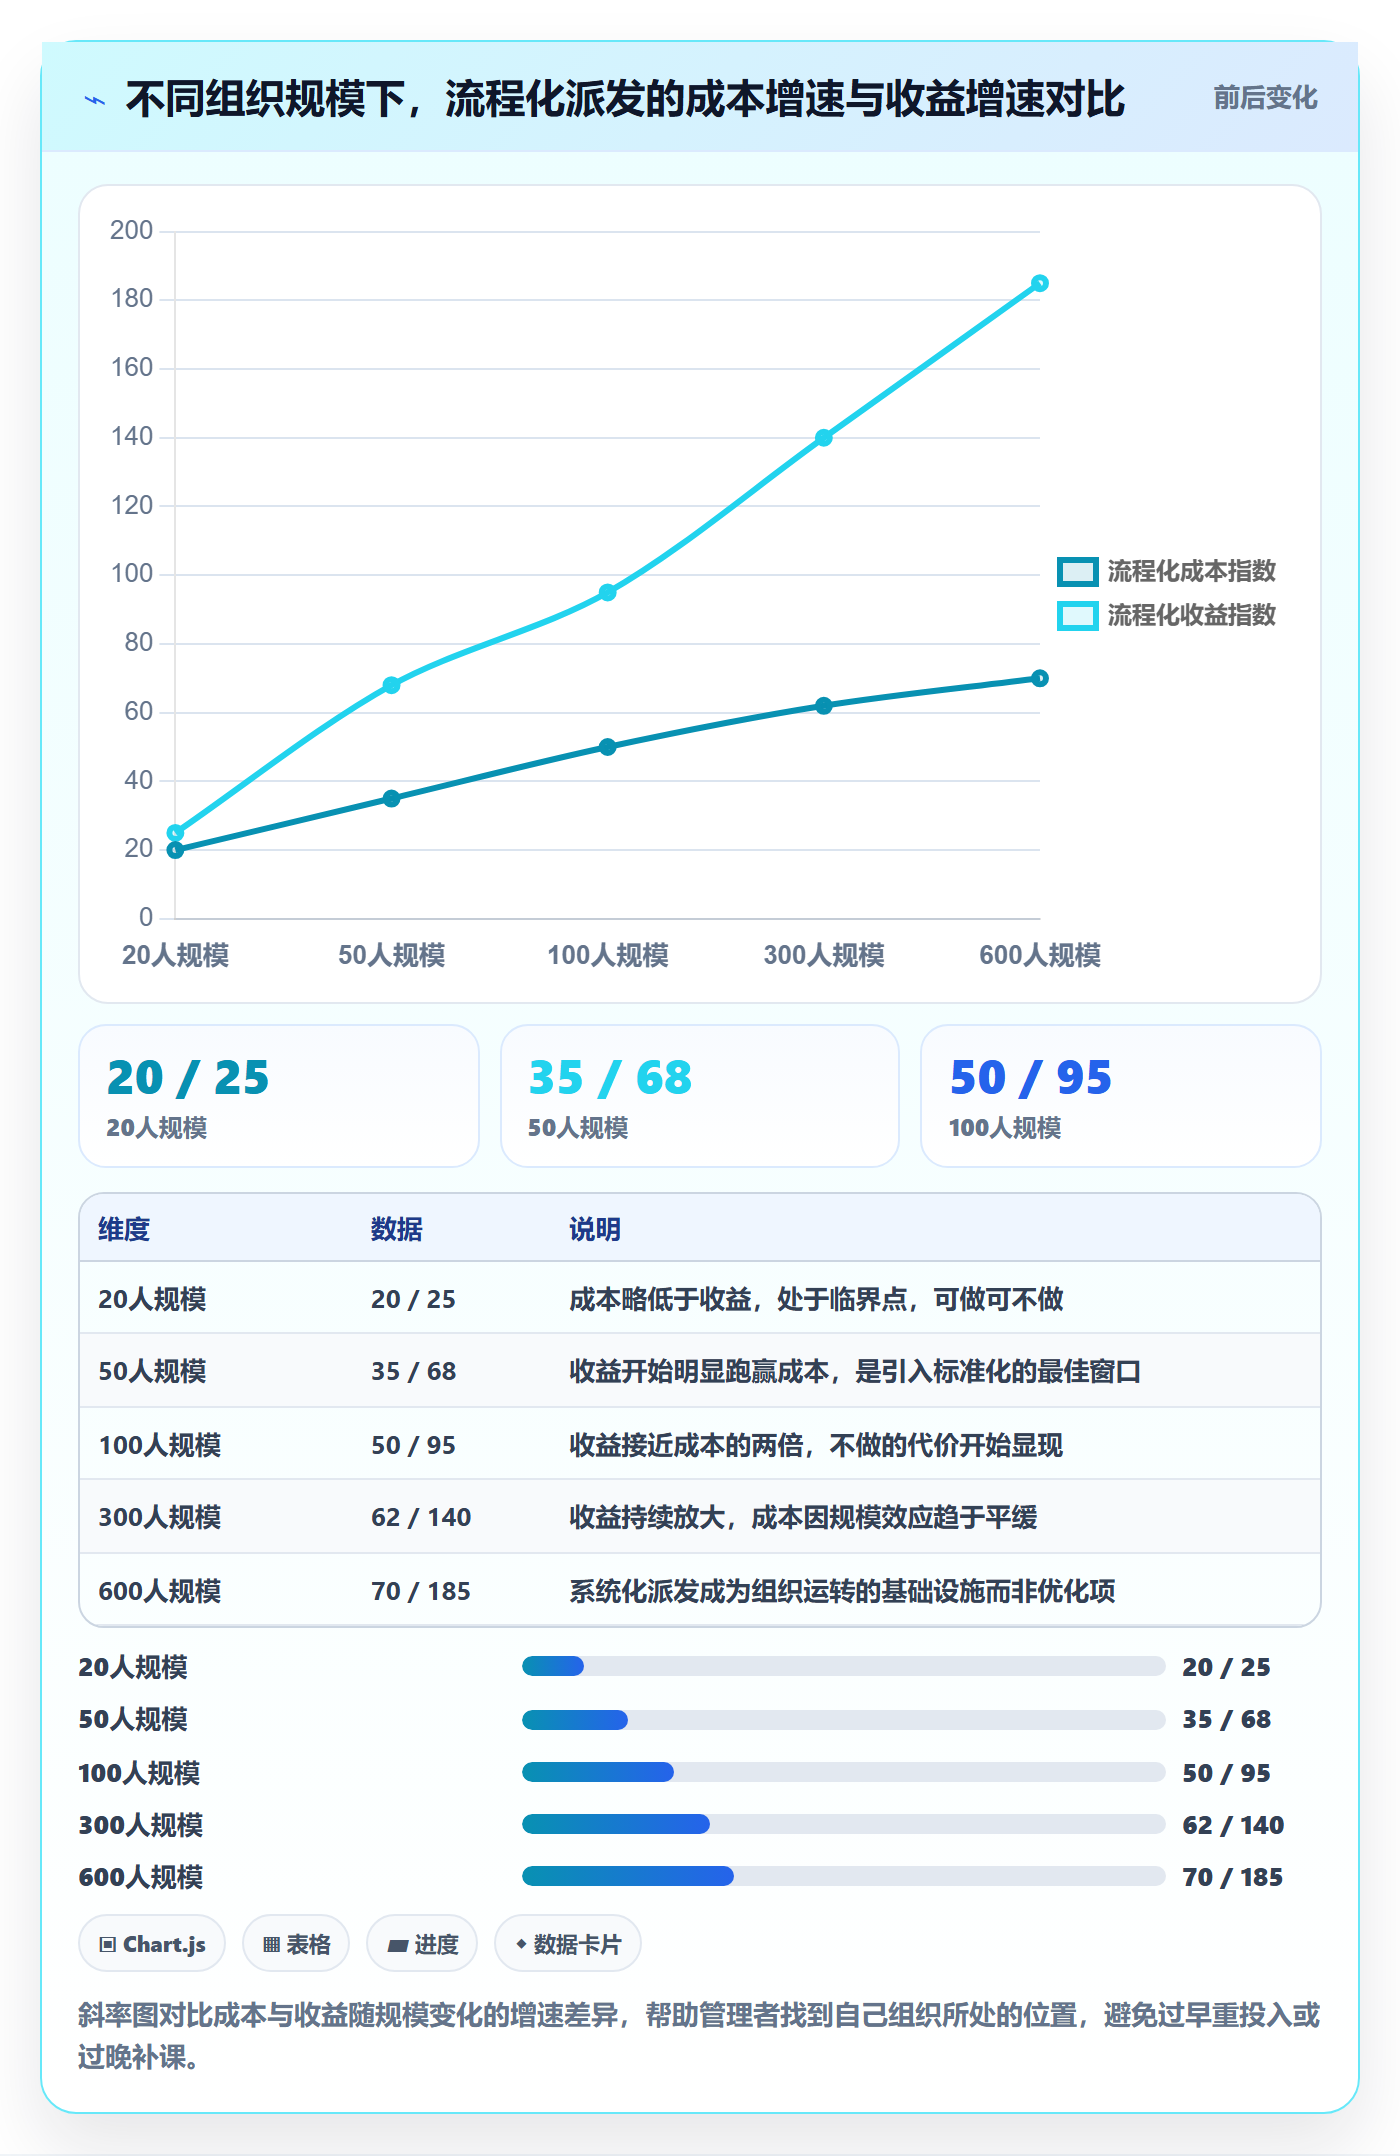Select the 进度 tag chip
1400x2156 pixels.
pyautogui.click(x=422, y=1944)
